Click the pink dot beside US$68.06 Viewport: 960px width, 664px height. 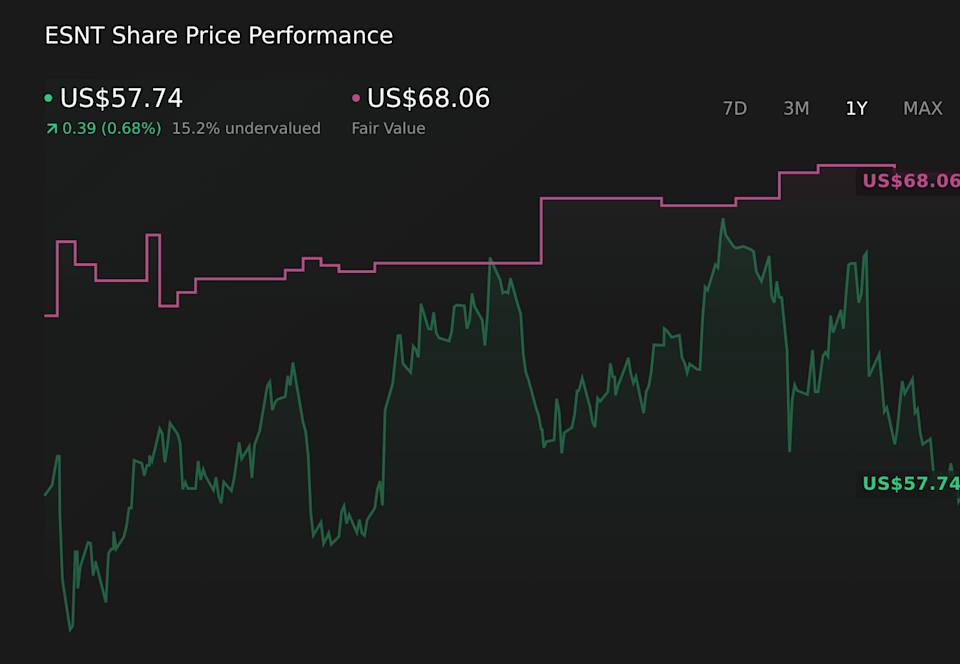(x=355, y=98)
